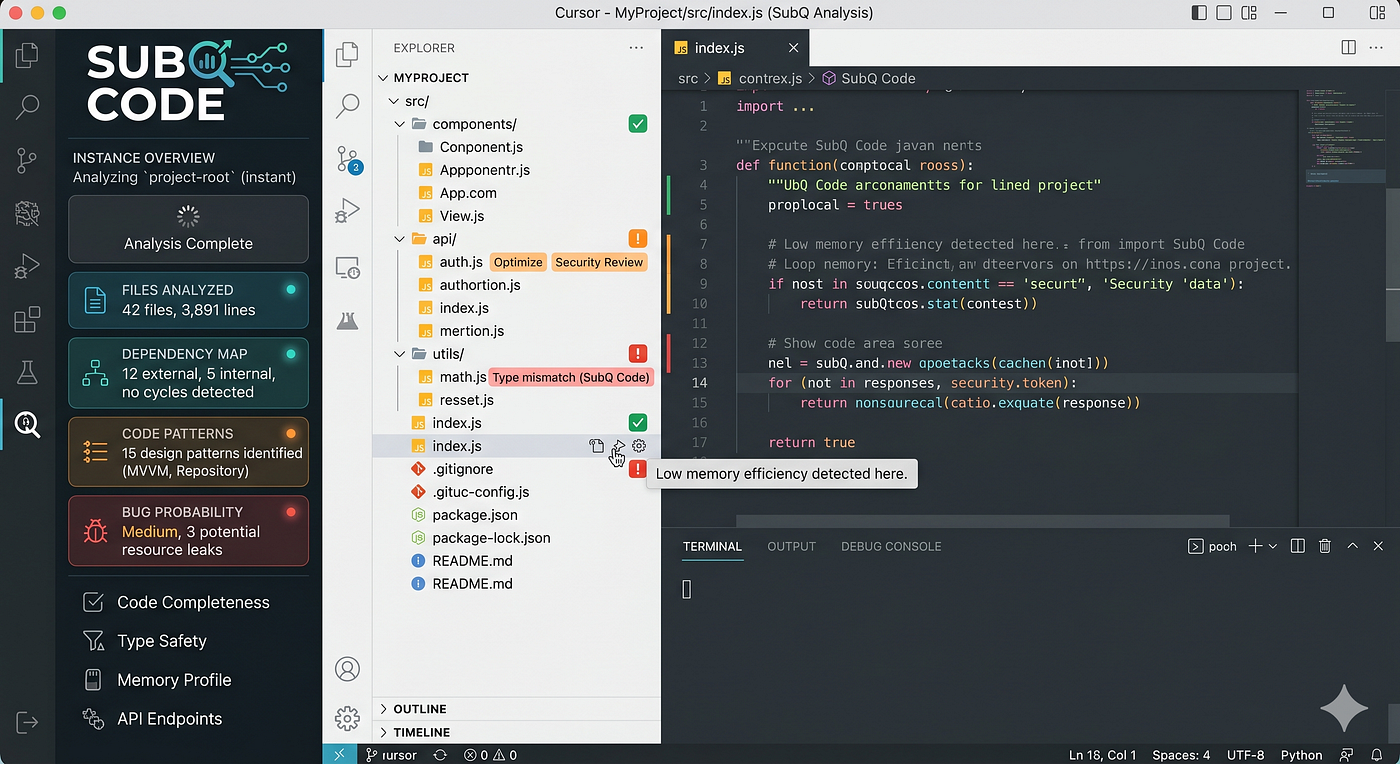Collapse the utils/ folder

pyautogui.click(x=399, y=354)
